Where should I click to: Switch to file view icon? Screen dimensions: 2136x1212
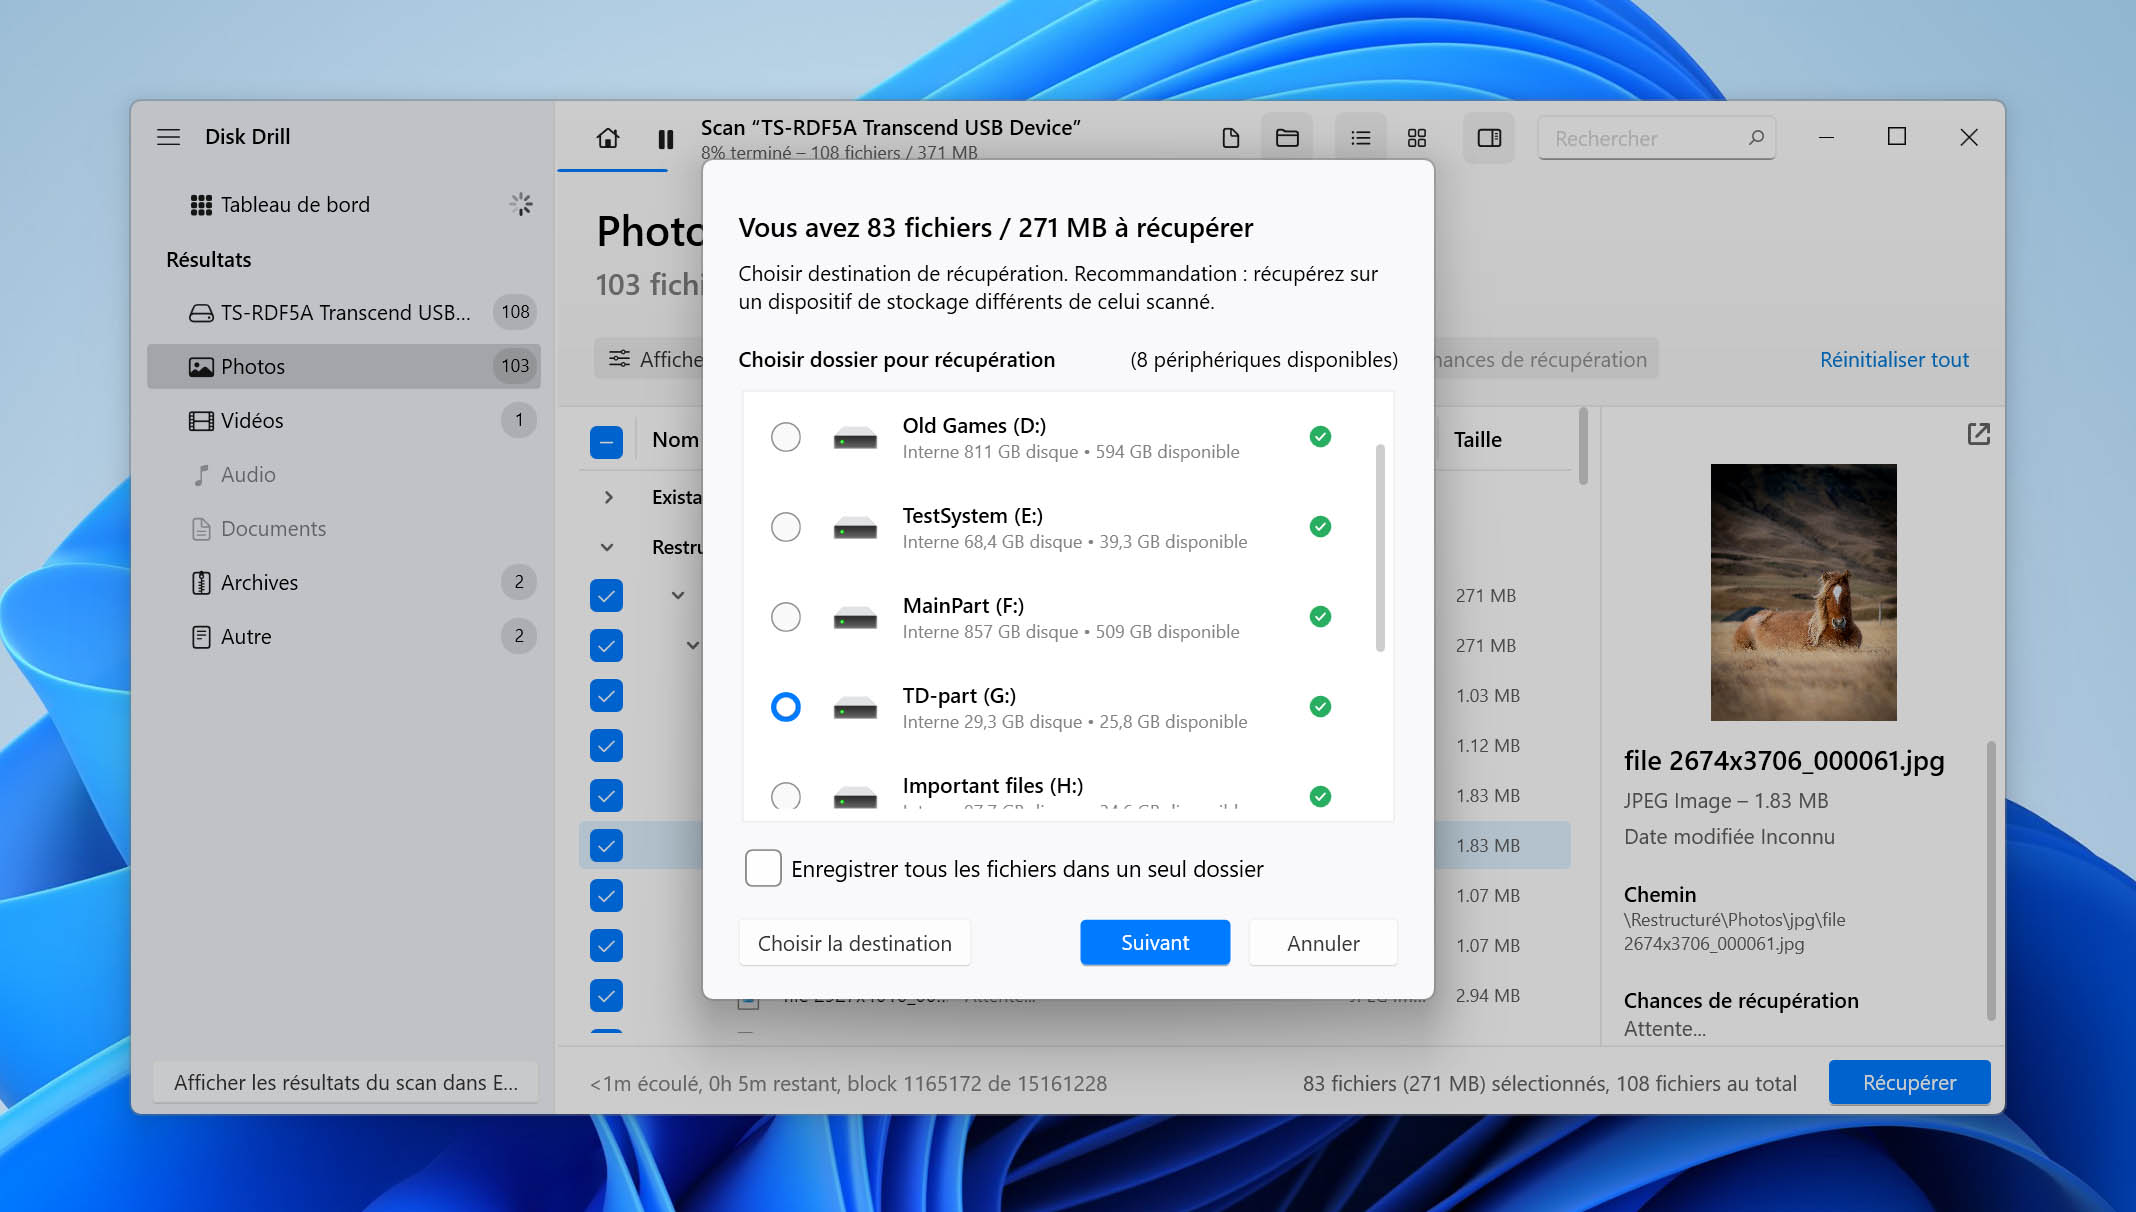(1231, 138)
